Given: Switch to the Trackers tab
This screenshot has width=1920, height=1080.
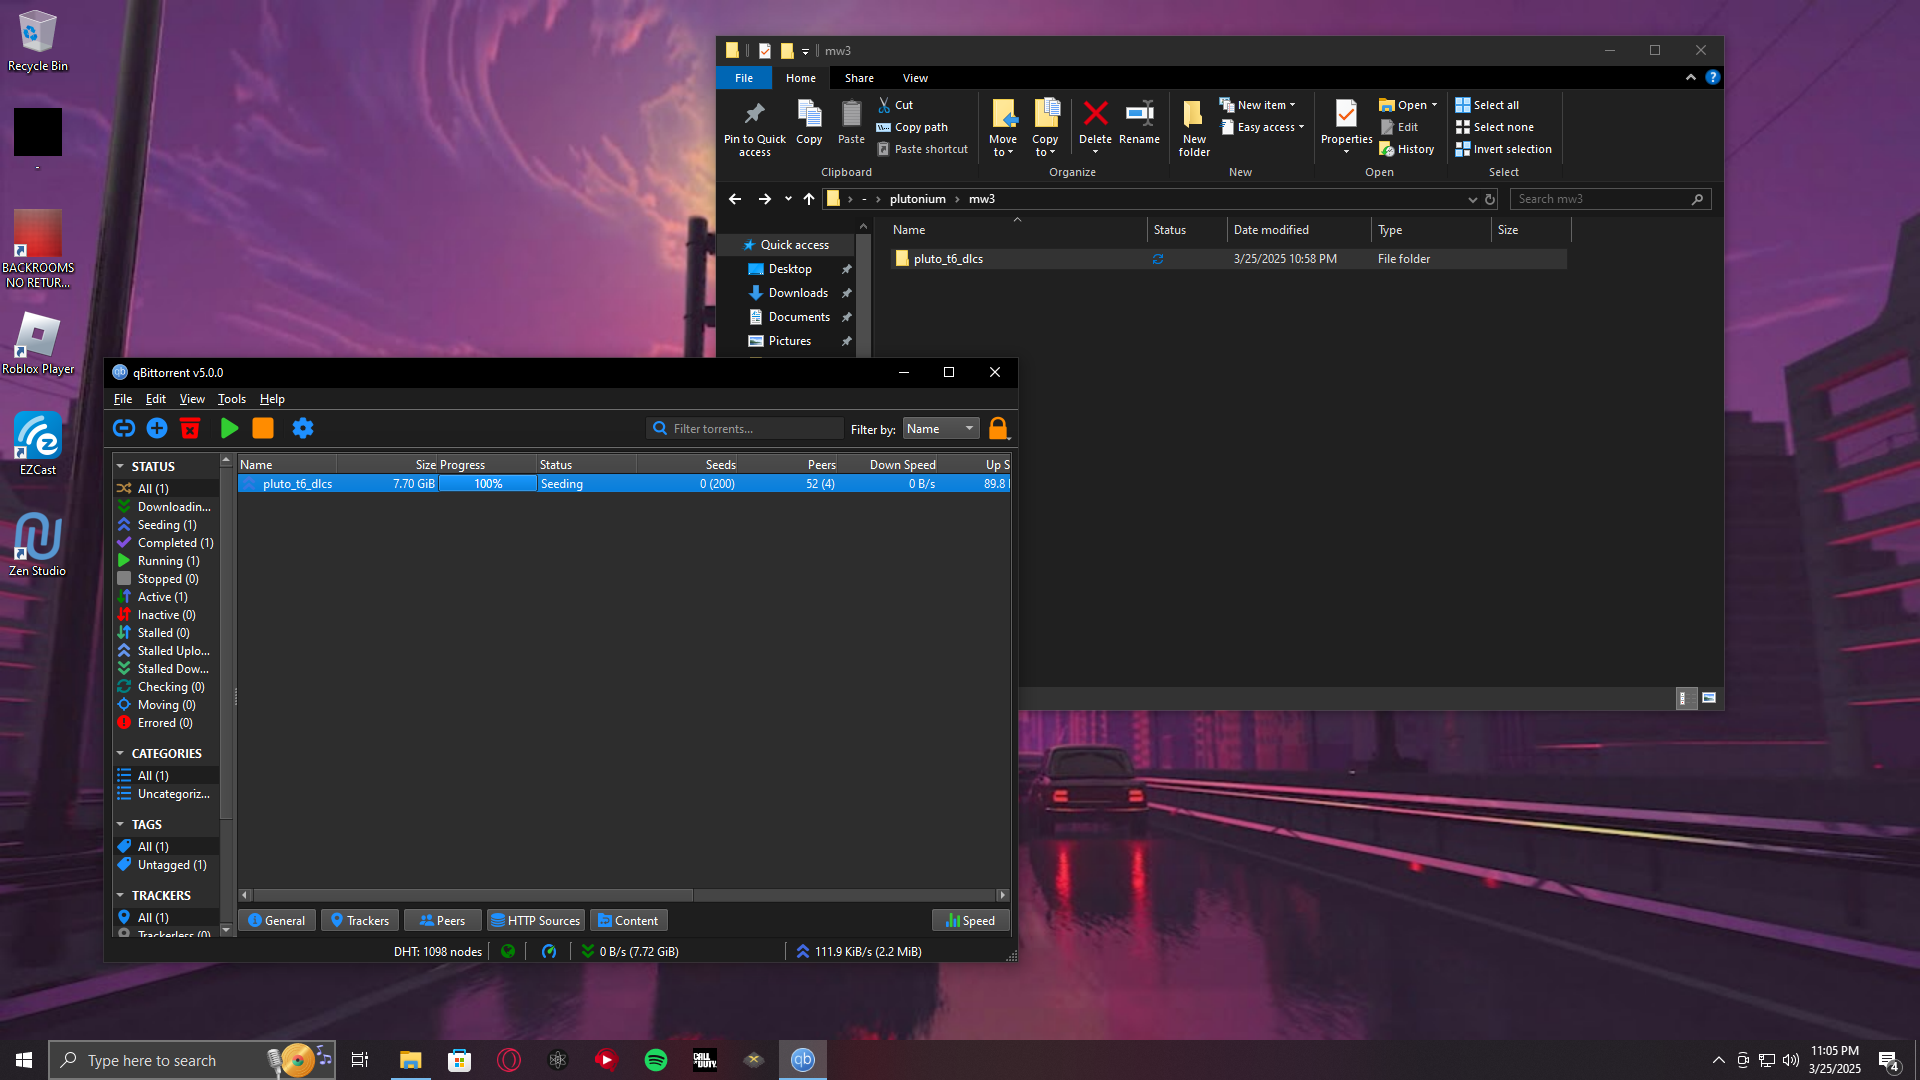Looking at the screenshot, I should (360, 920).
